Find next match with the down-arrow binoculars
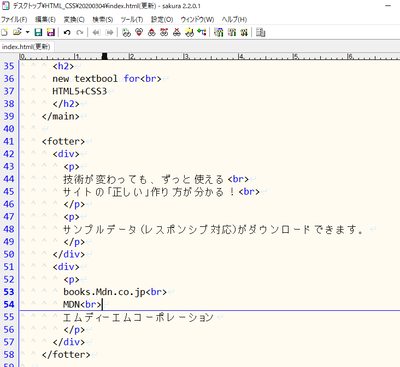The width and height of the screenshot is (400, 367). click(139, 32)
